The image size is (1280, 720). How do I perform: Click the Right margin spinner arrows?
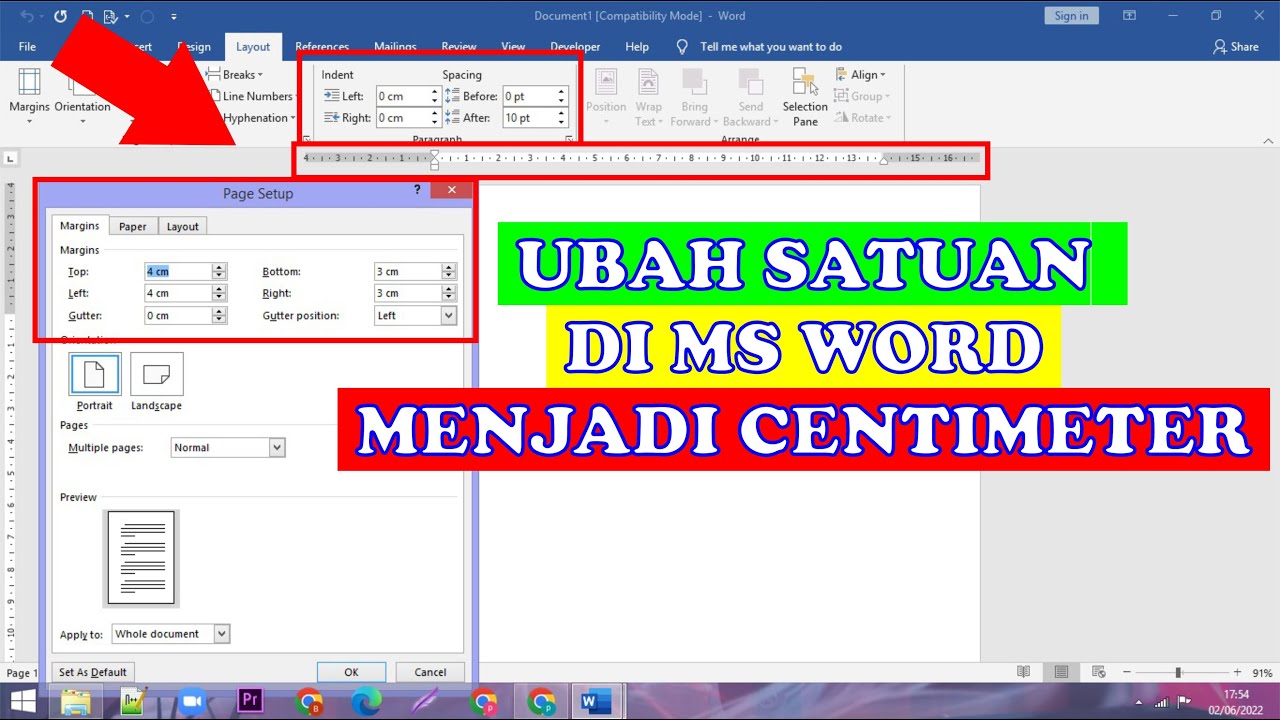pyautogui.click(x=449, y=293)
